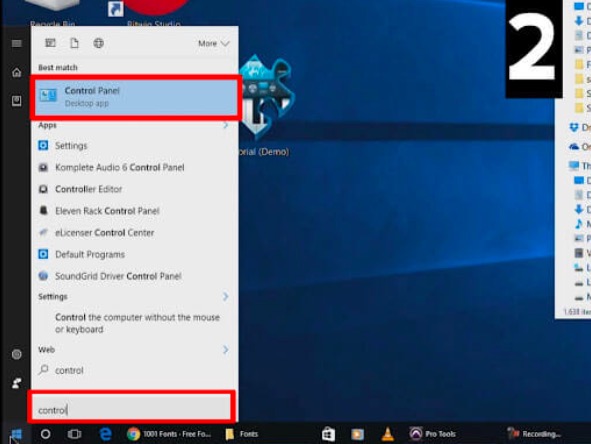591x444 pixels.
Task: Switch to Pro Tools on the taskbar
Action: 433,434
